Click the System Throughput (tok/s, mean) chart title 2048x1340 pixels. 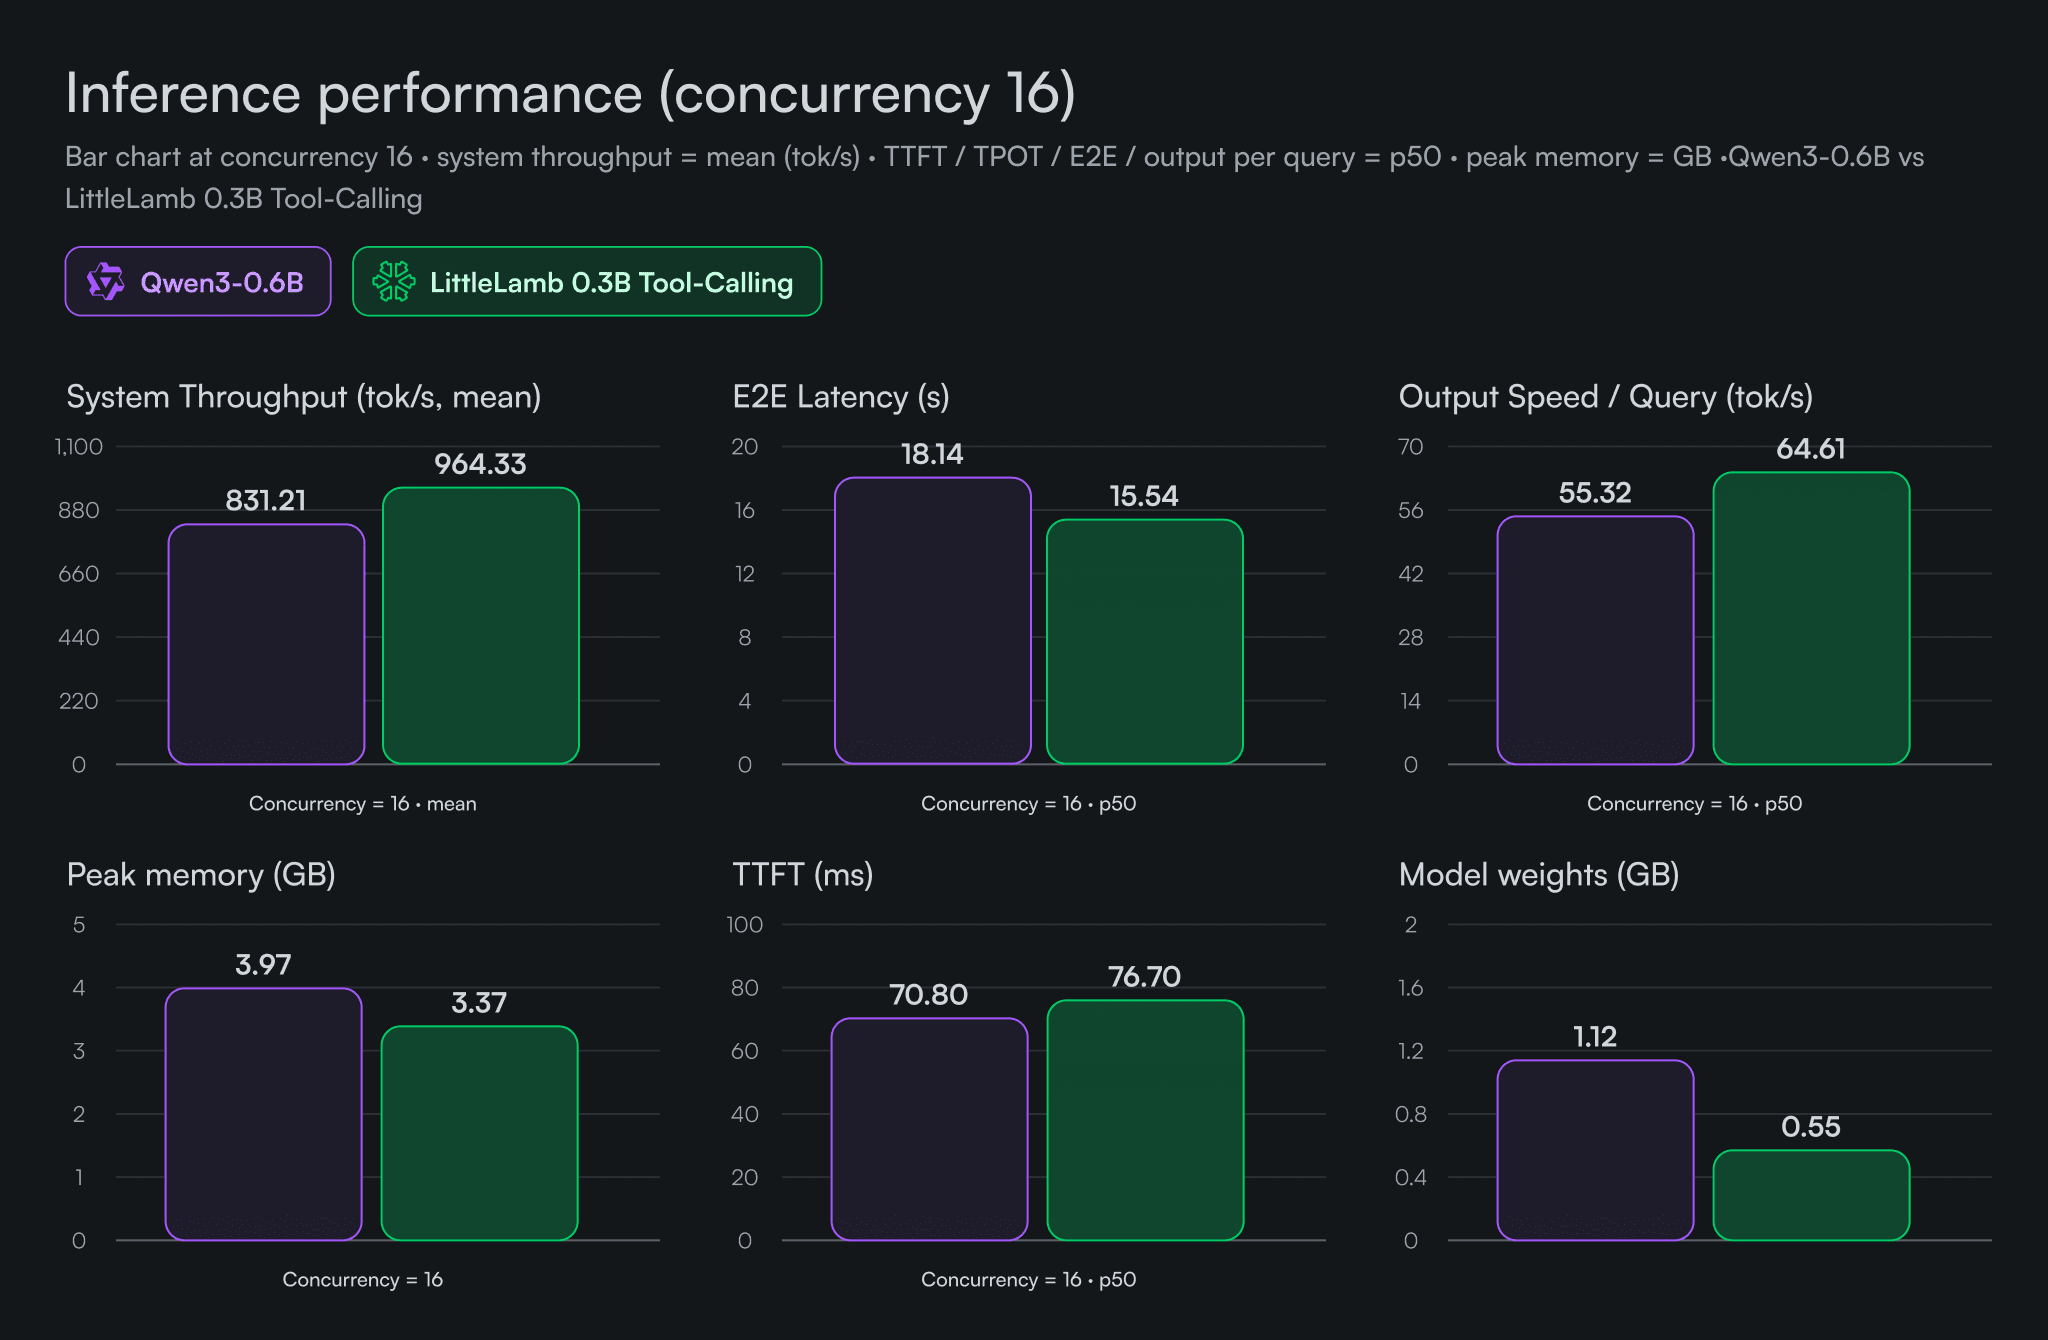coord(303,397)
